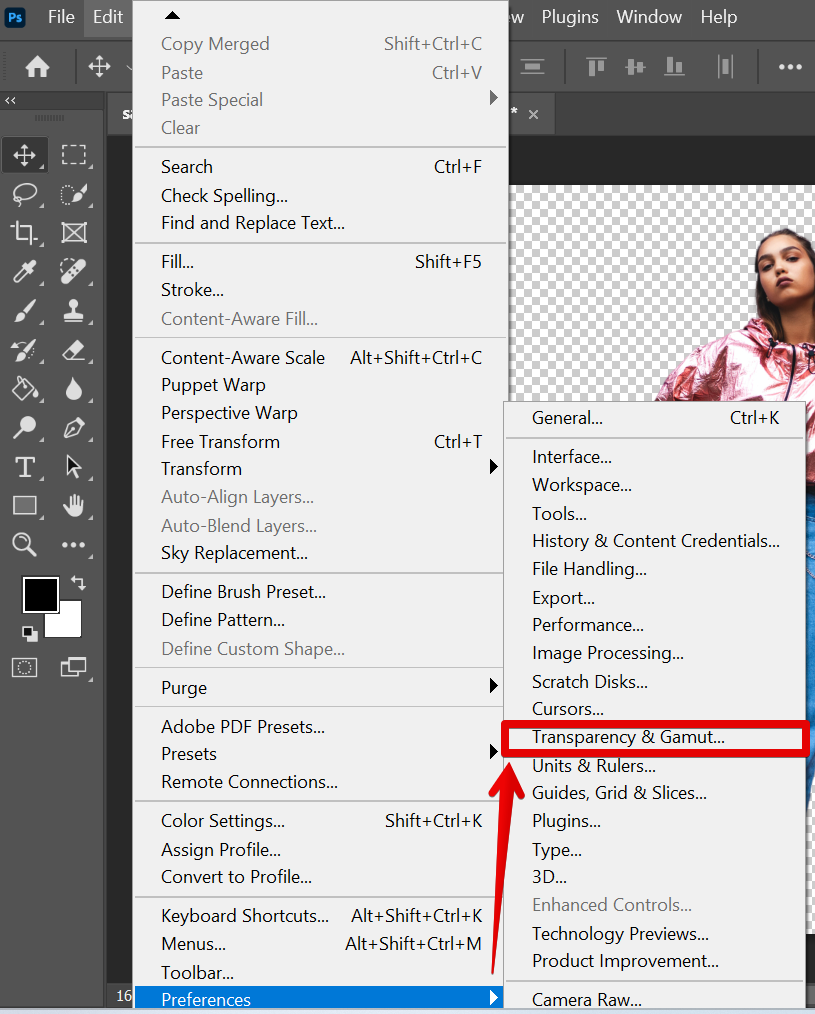Select the Brush tool
This screenshot has width=815, height=1014.
(24, 311)
